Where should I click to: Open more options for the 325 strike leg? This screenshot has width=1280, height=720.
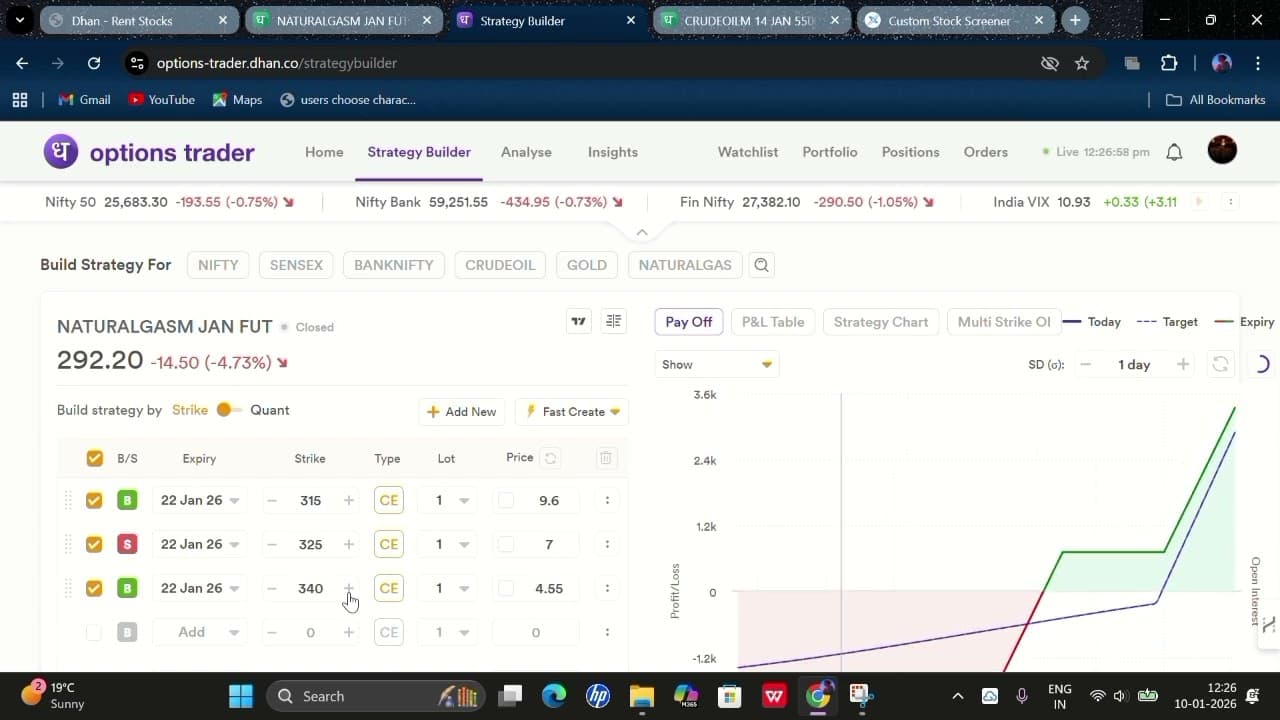[607, 544]
